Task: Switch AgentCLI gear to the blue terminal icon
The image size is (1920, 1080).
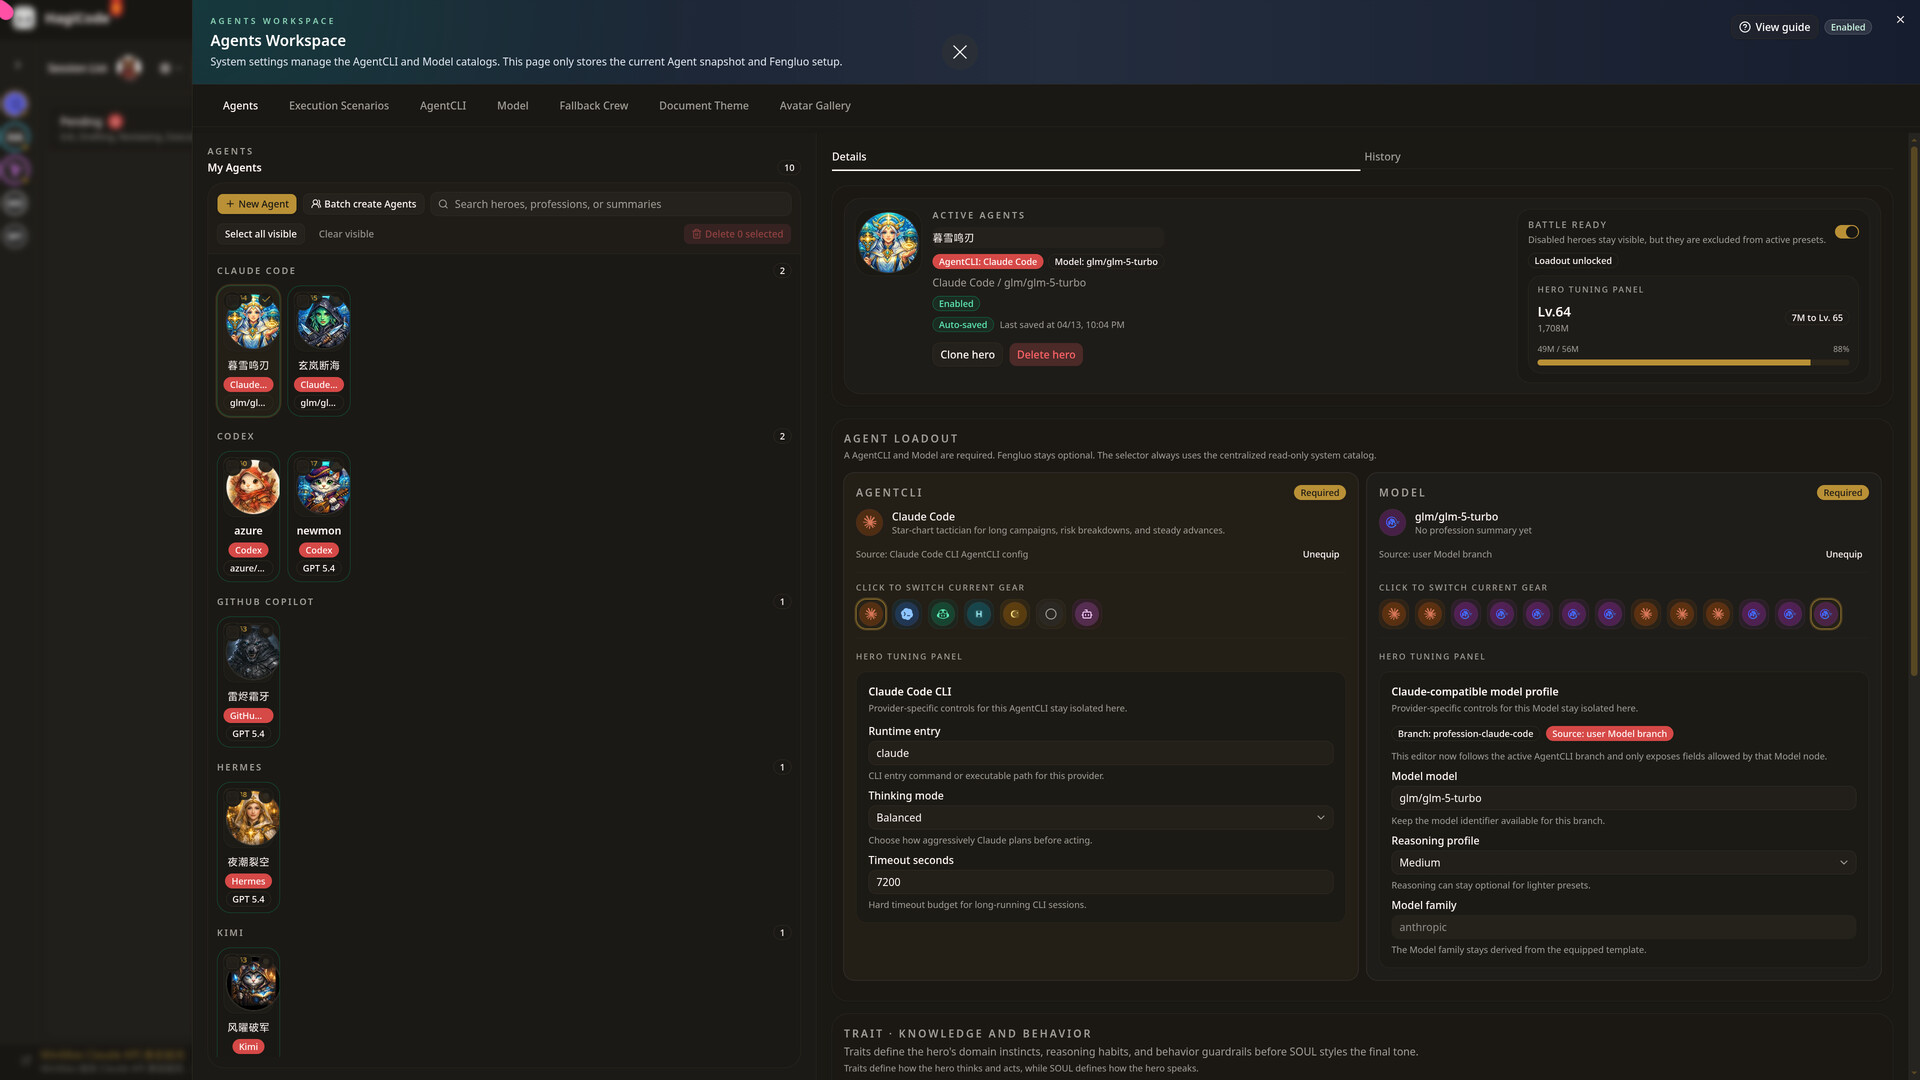Action: tap(907, 614)
